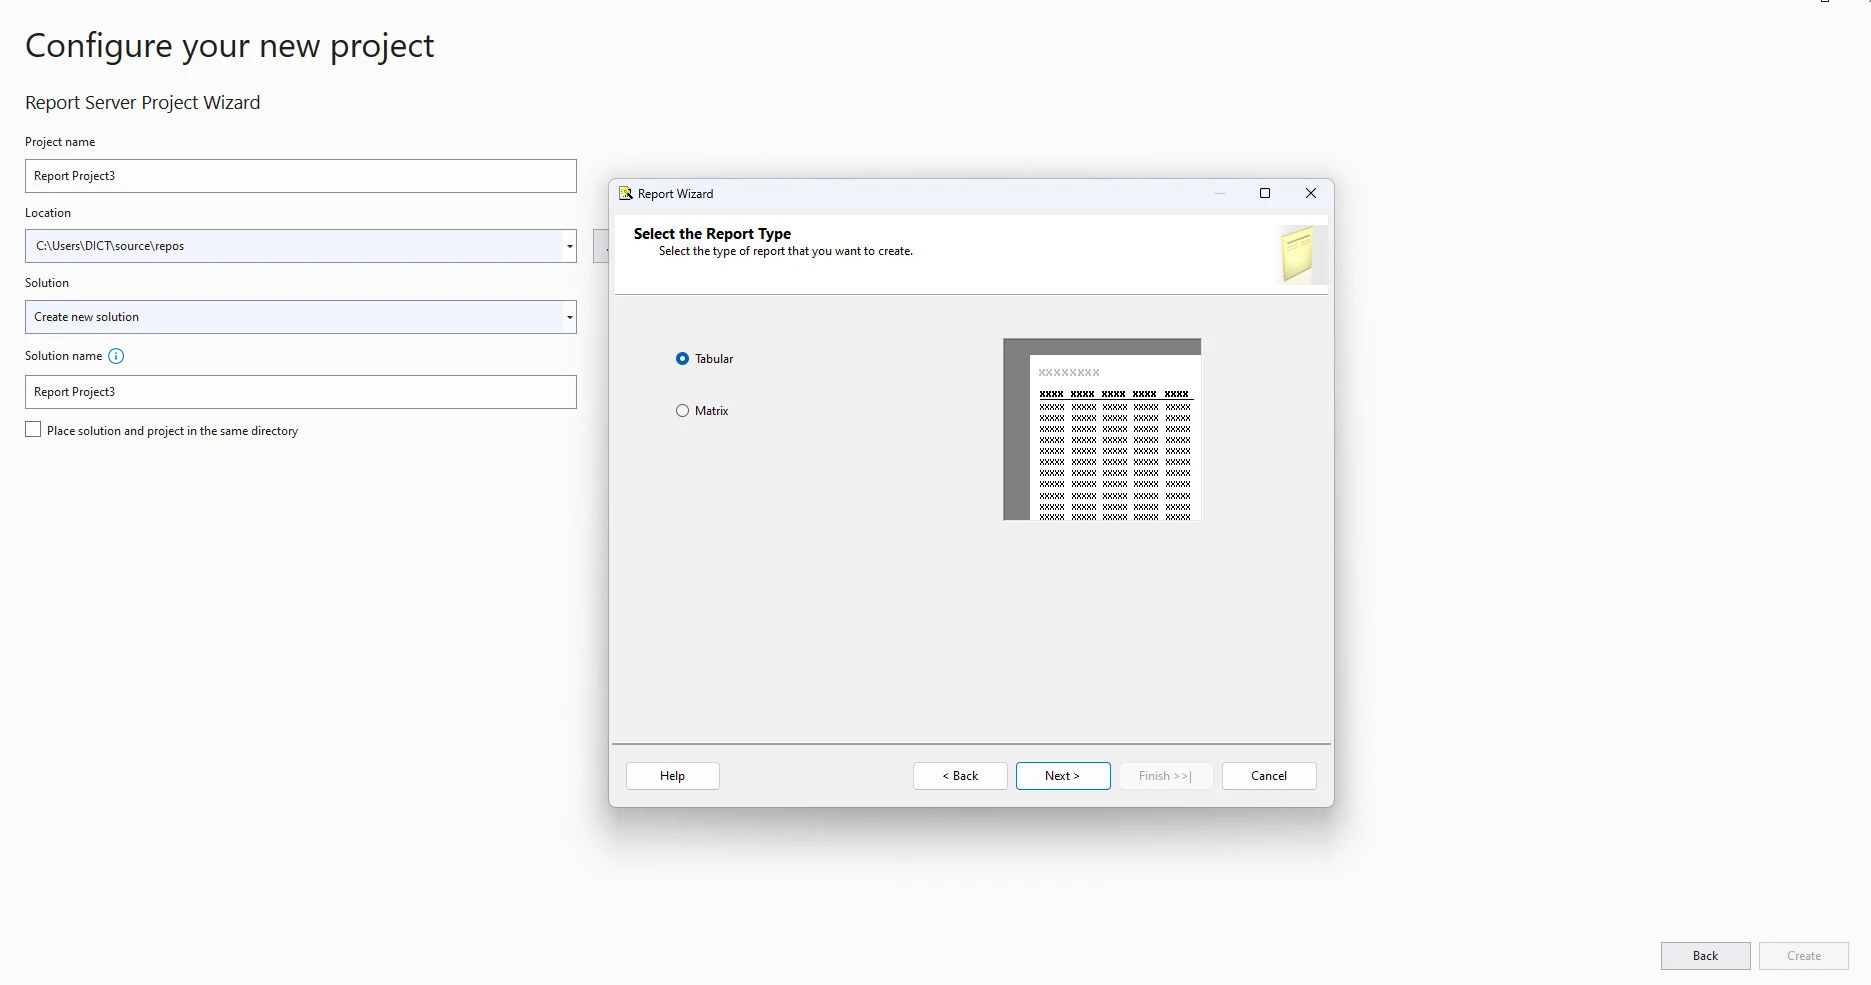Click the Solution name text field
Image resolution: width=1871 pixels, height=985 pixels.
[300, 392]
